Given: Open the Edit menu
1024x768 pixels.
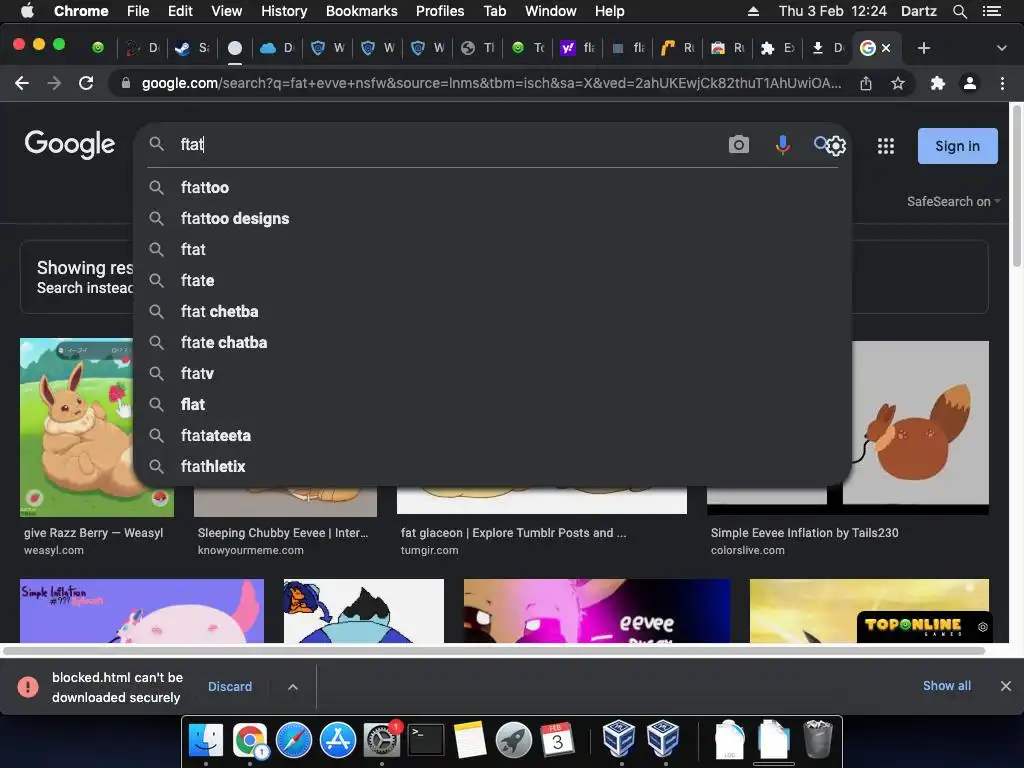Looking at the screenshot, I should pyautogui.click(x=180, y=11).
